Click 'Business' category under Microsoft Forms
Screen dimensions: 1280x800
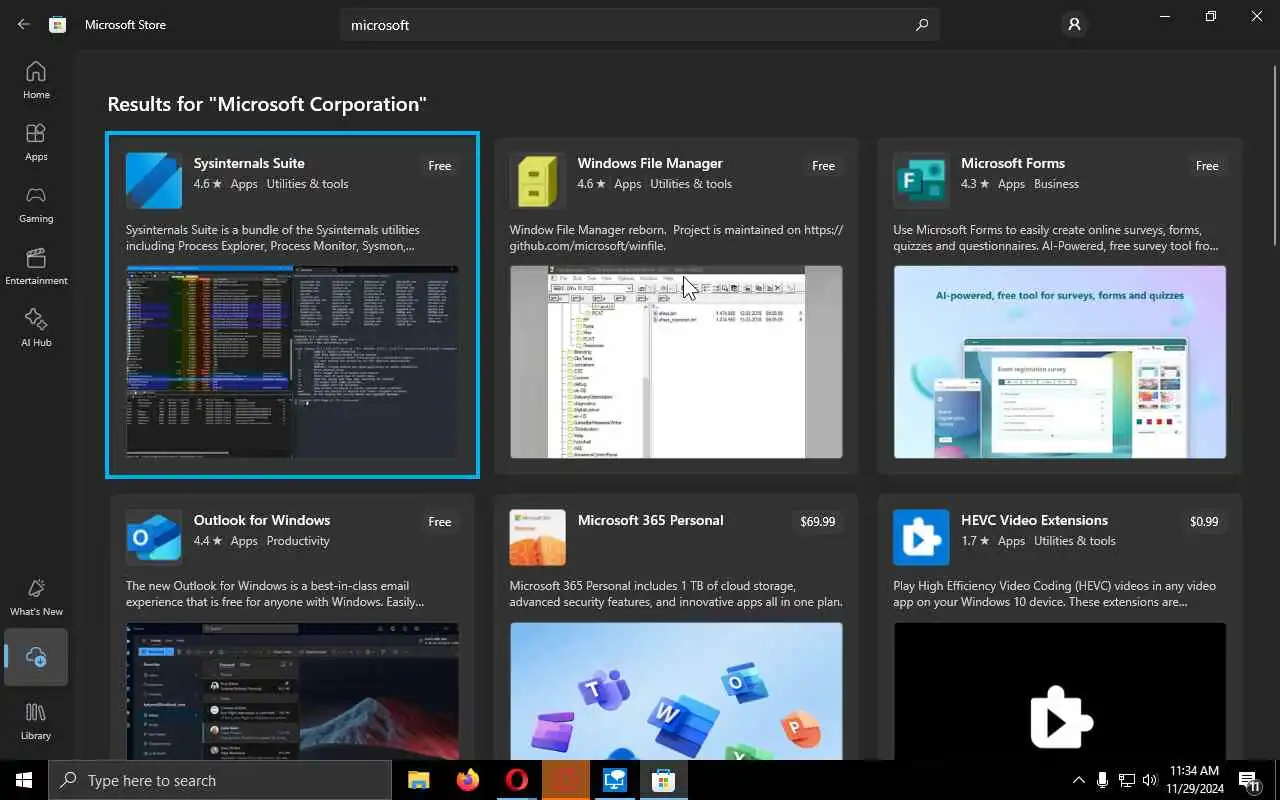tap(1056, 184)
